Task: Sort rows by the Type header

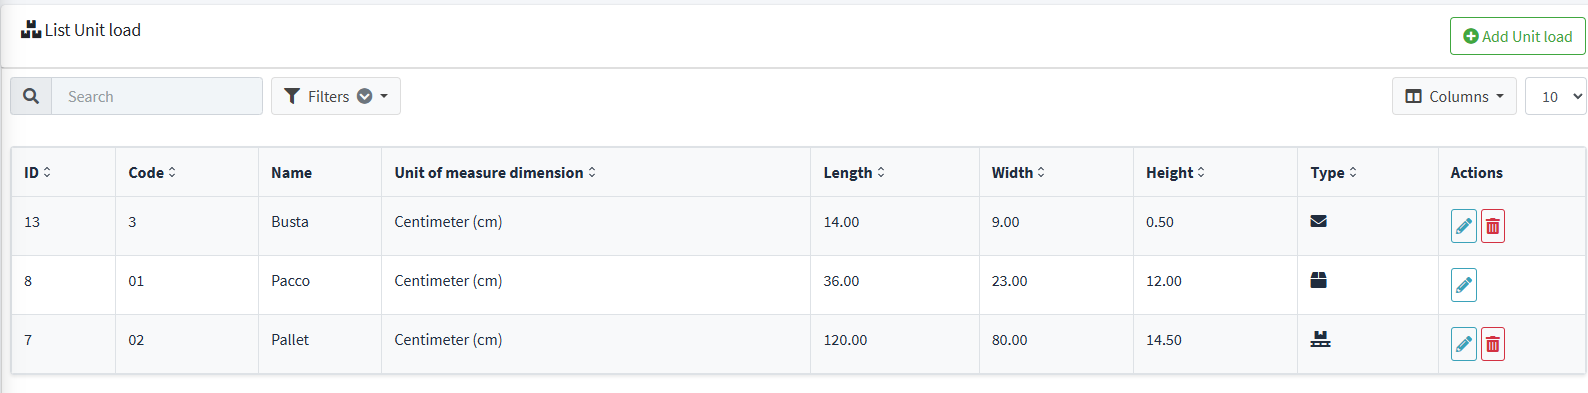Action: pos(1334,172)
